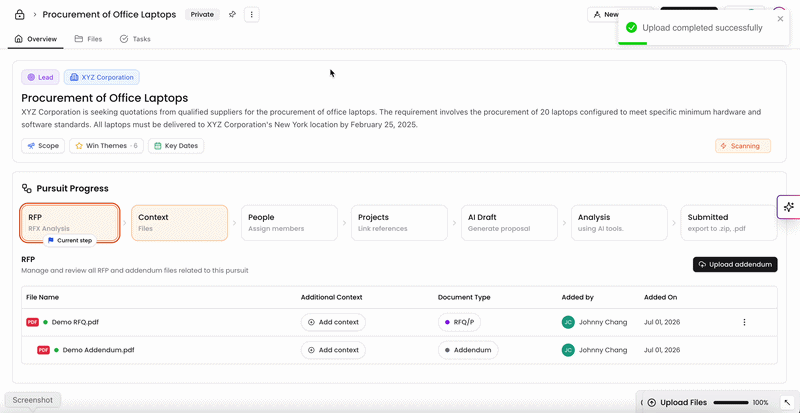This screenshot has width=800, height=413.
Task: Select the Context step in Pursuit Progress
Action: click(180, 223)
